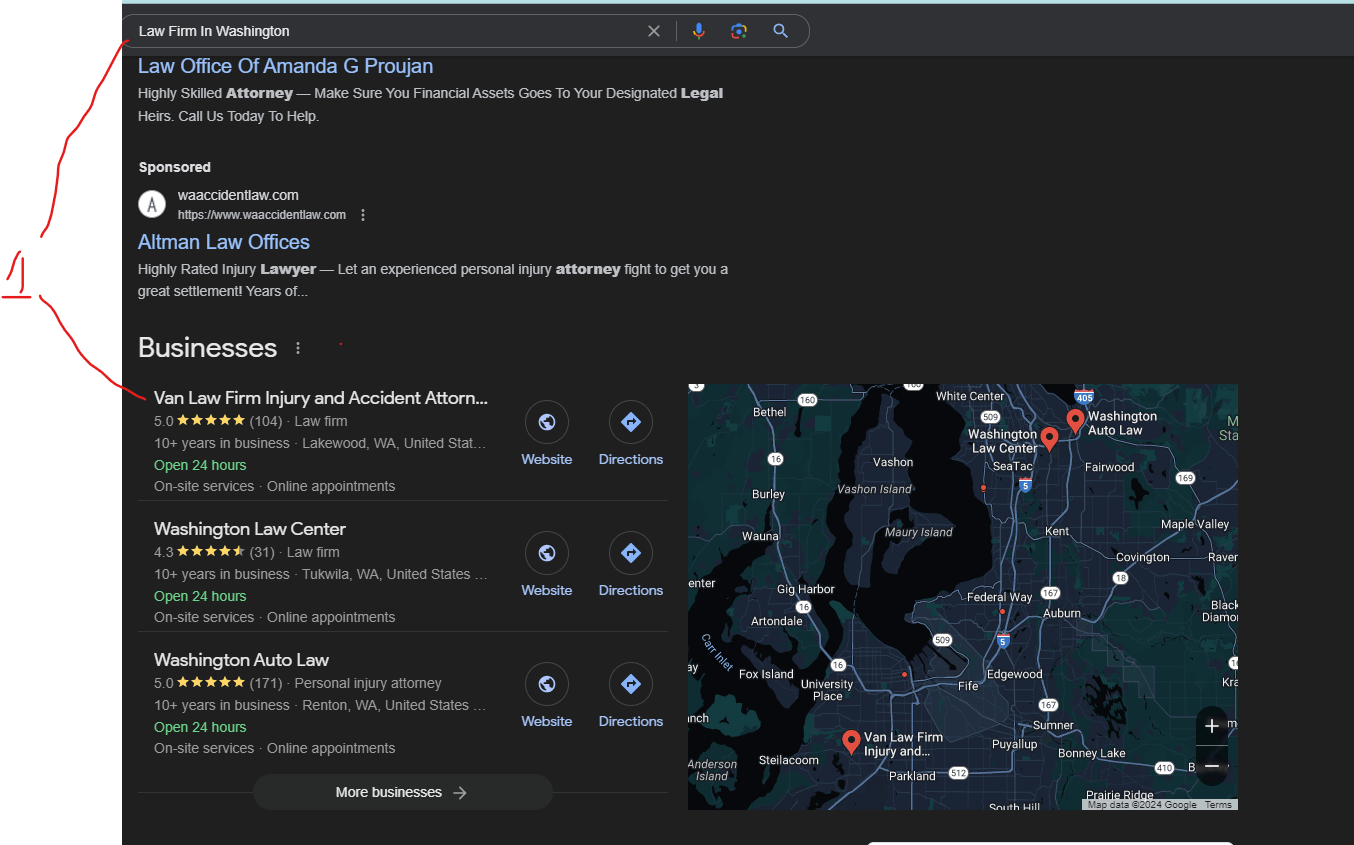Open the map Terms link
Image resolution: width=1354 pixels, height=845 pixels.
(x=1218, y=805)
